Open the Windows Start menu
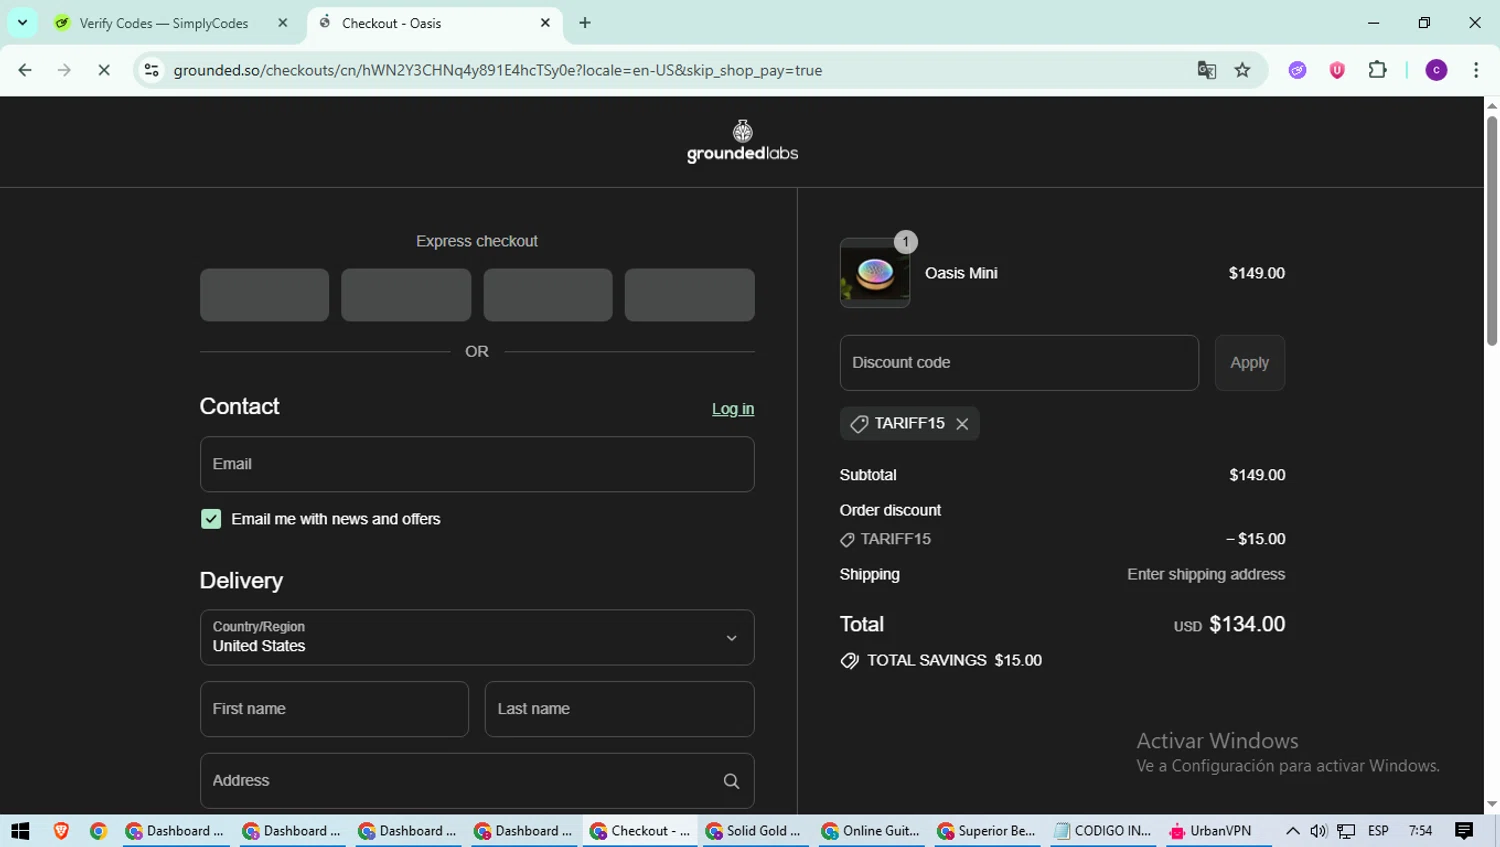Viewport: 1500px width, 847px height. 20,831
